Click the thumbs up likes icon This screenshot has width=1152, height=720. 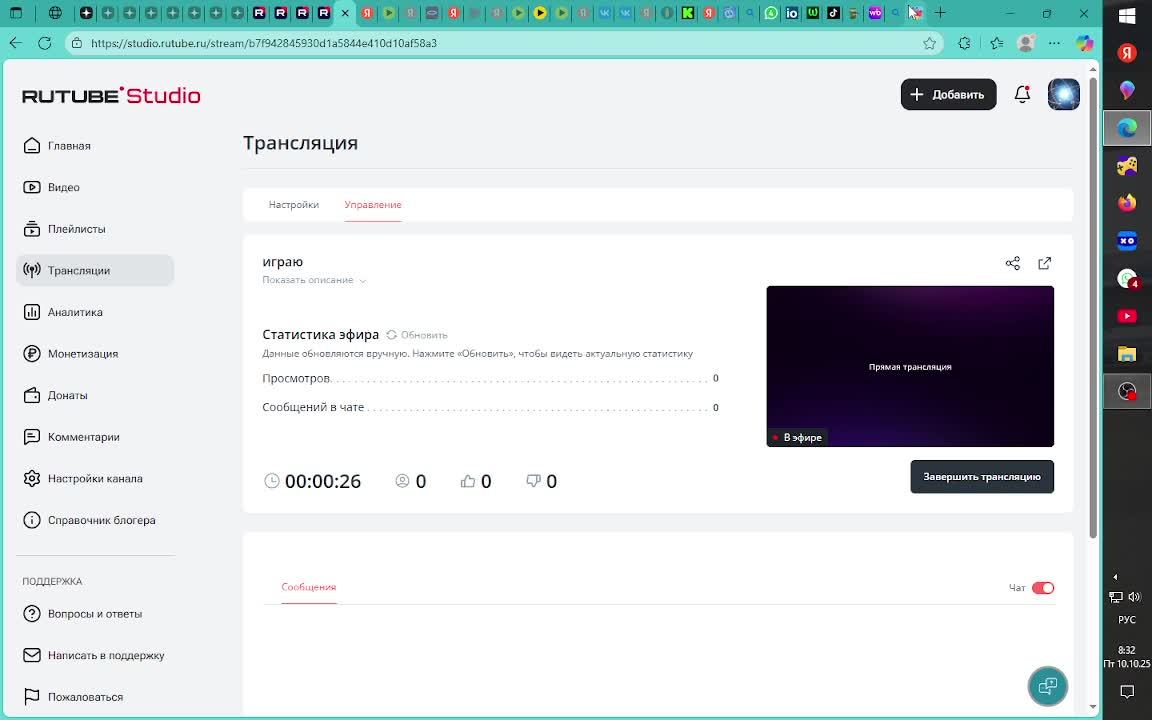[x=467, y=481]
